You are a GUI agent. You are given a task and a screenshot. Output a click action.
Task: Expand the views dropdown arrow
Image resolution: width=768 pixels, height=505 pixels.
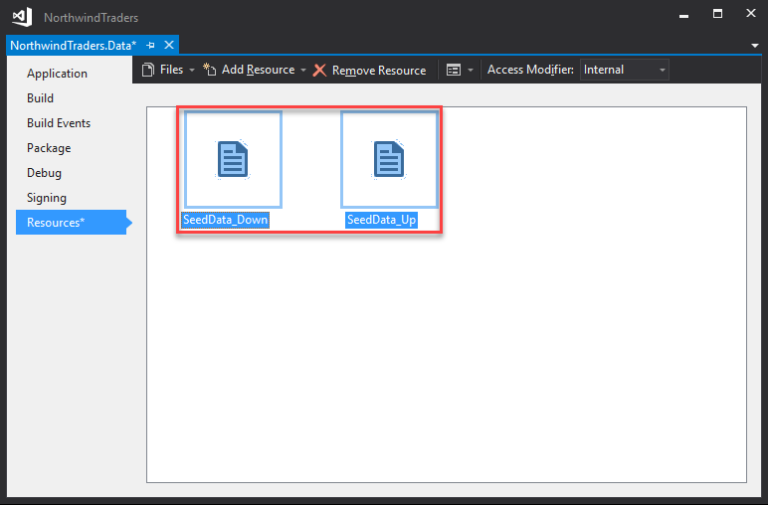(470, 70)
